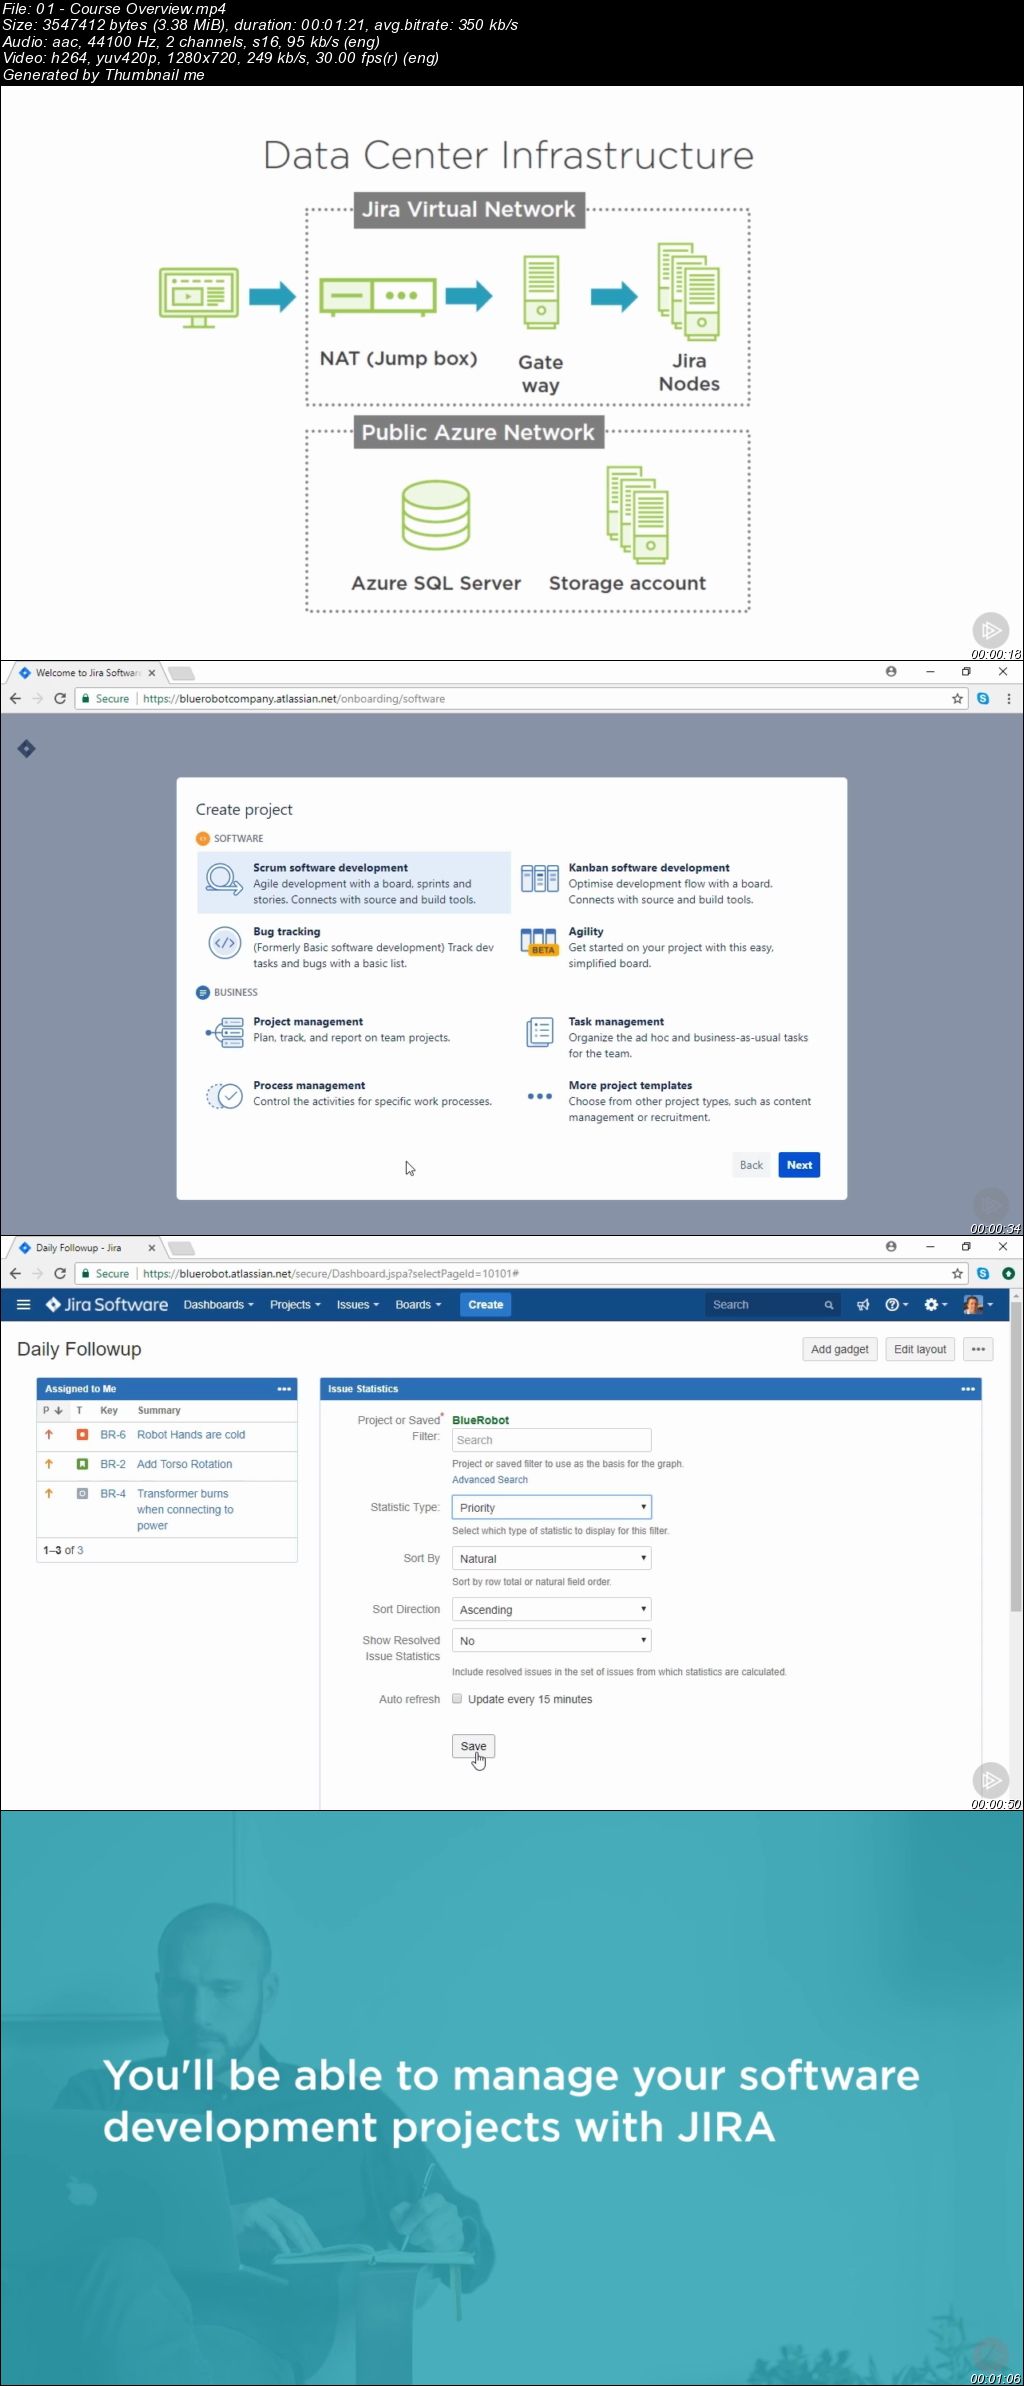Open the Jira help question-mark menu
Image resolution: width=1024 pixels, height=2386 pixels.
coord(896,1305)
